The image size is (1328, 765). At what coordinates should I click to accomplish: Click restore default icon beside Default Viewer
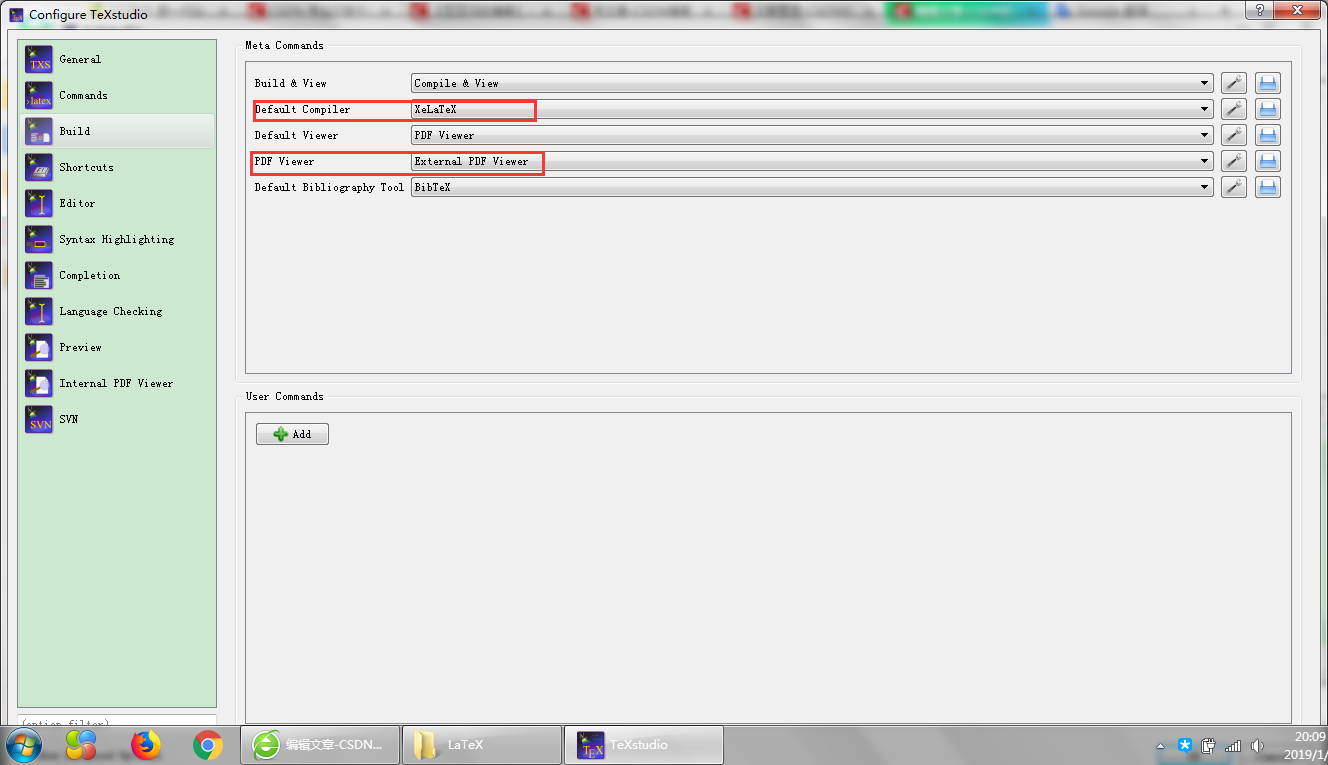(1267, 135)
